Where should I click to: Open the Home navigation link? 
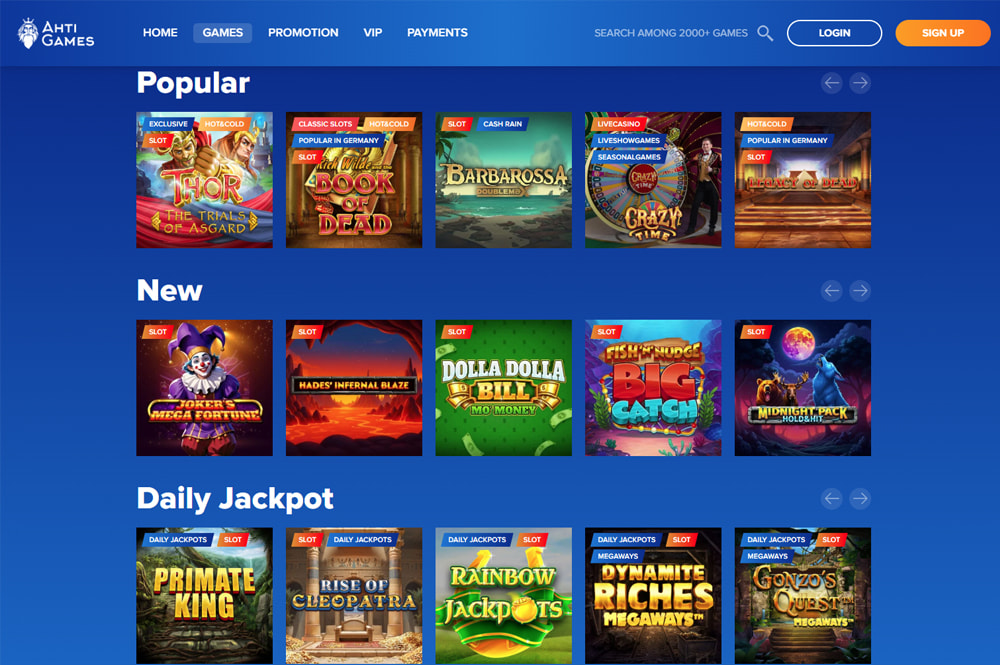coord(160,33)
